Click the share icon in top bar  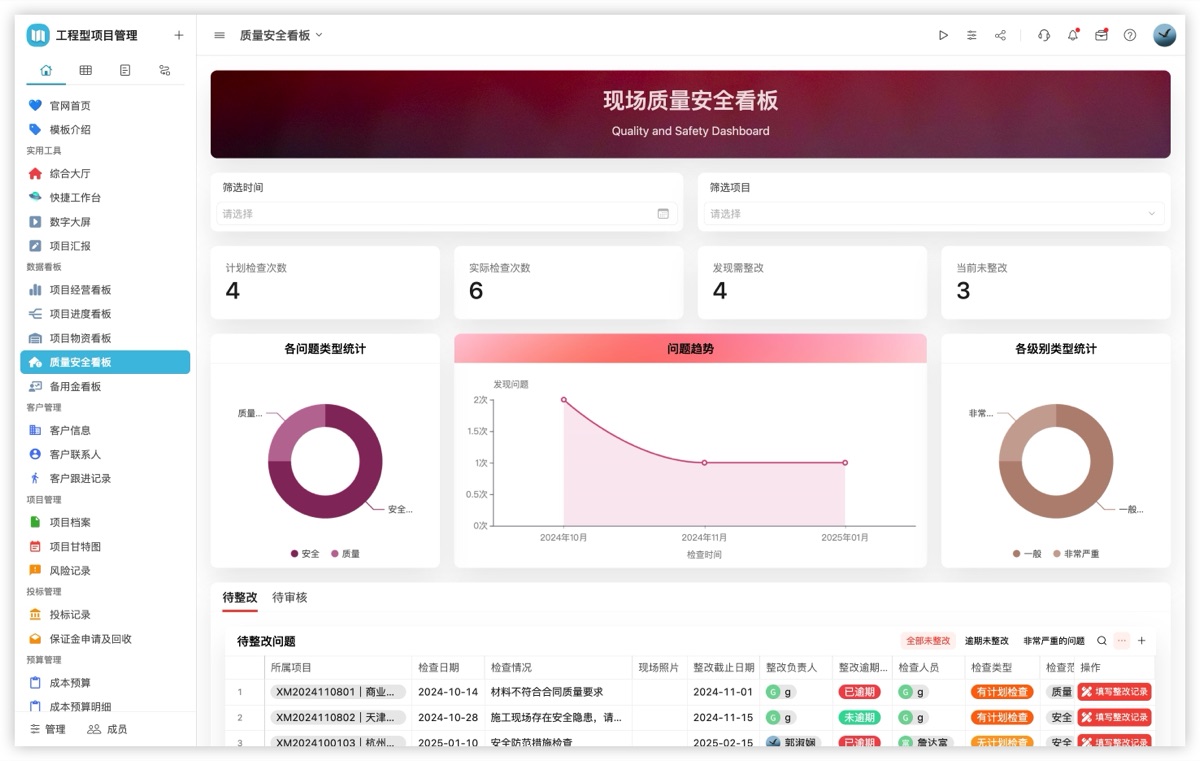coord(1000,35)
